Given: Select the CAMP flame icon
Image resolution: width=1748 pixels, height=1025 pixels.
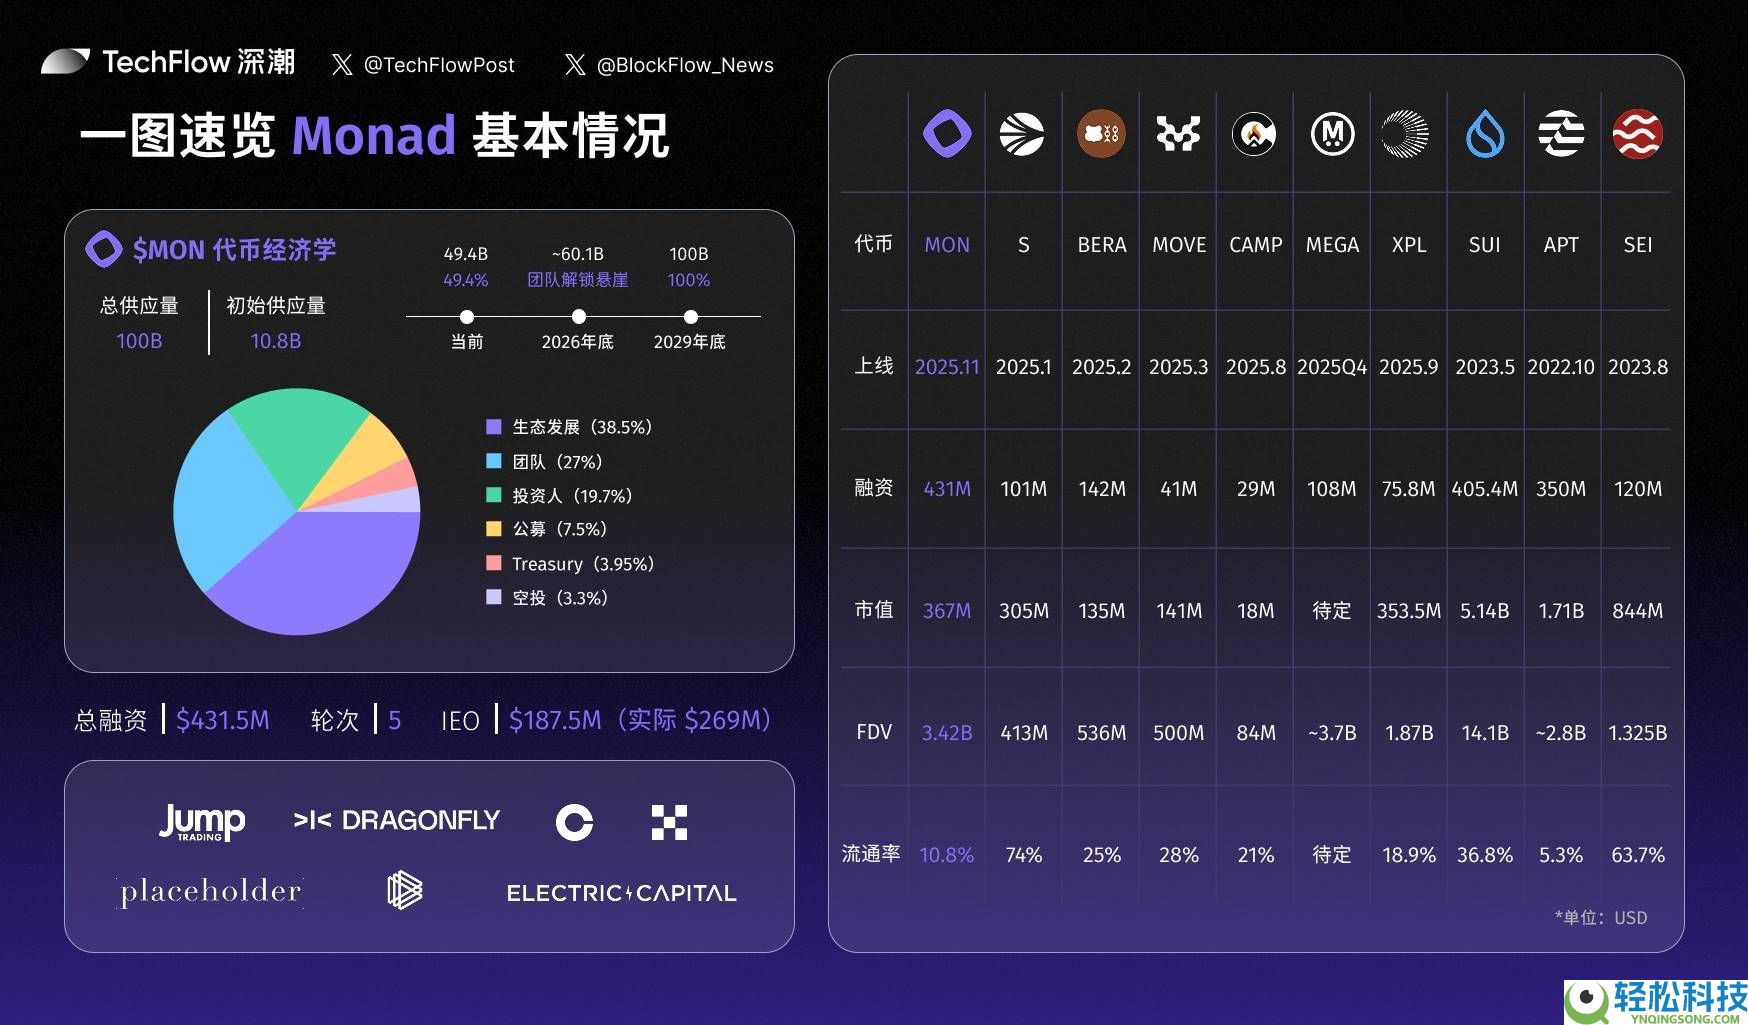Looking at the screenshot, I should pyautogui.click(x=1255, y=133).
